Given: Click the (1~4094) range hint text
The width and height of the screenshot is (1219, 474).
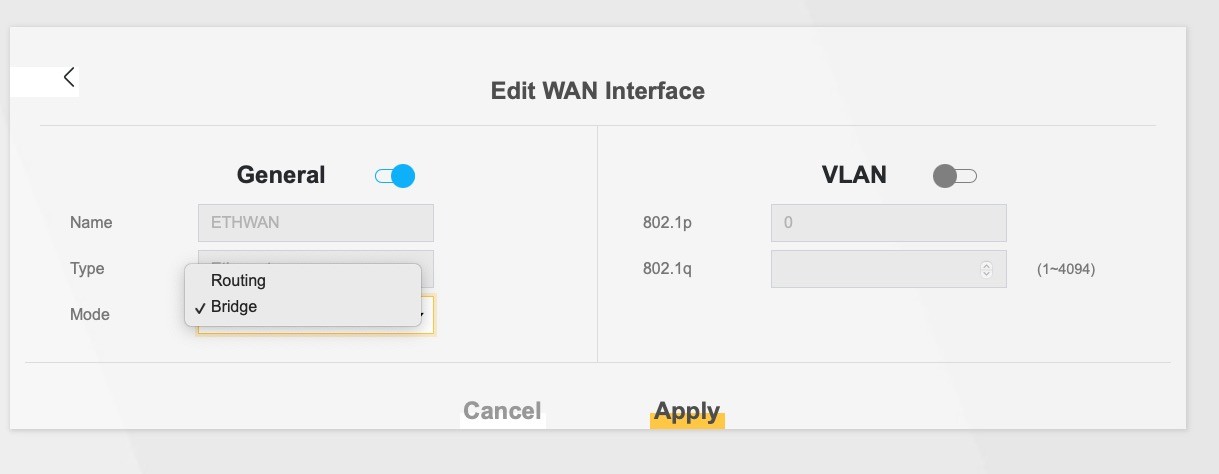Looking at the screenshot, I should (x=1066, y=269).
